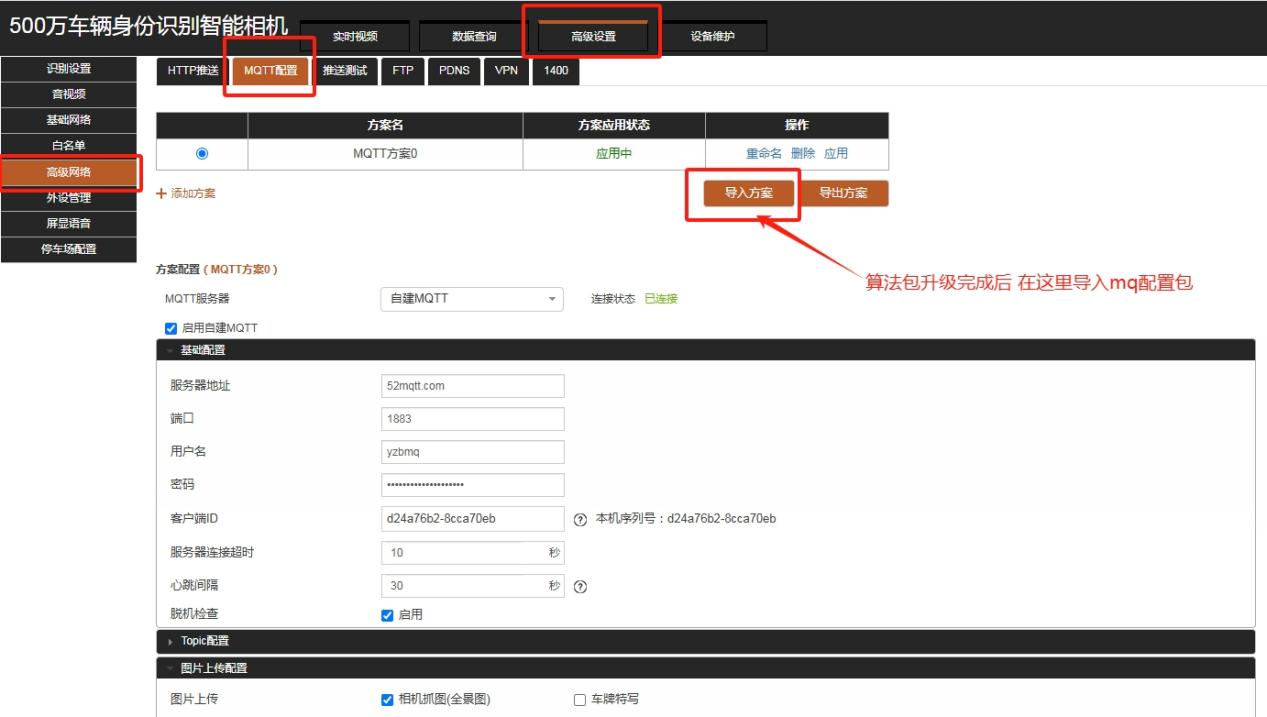The width and height of the screenshot is (1267, 717).
Task: Open 屏显语音 in sidebar
Action: [68, 223]
